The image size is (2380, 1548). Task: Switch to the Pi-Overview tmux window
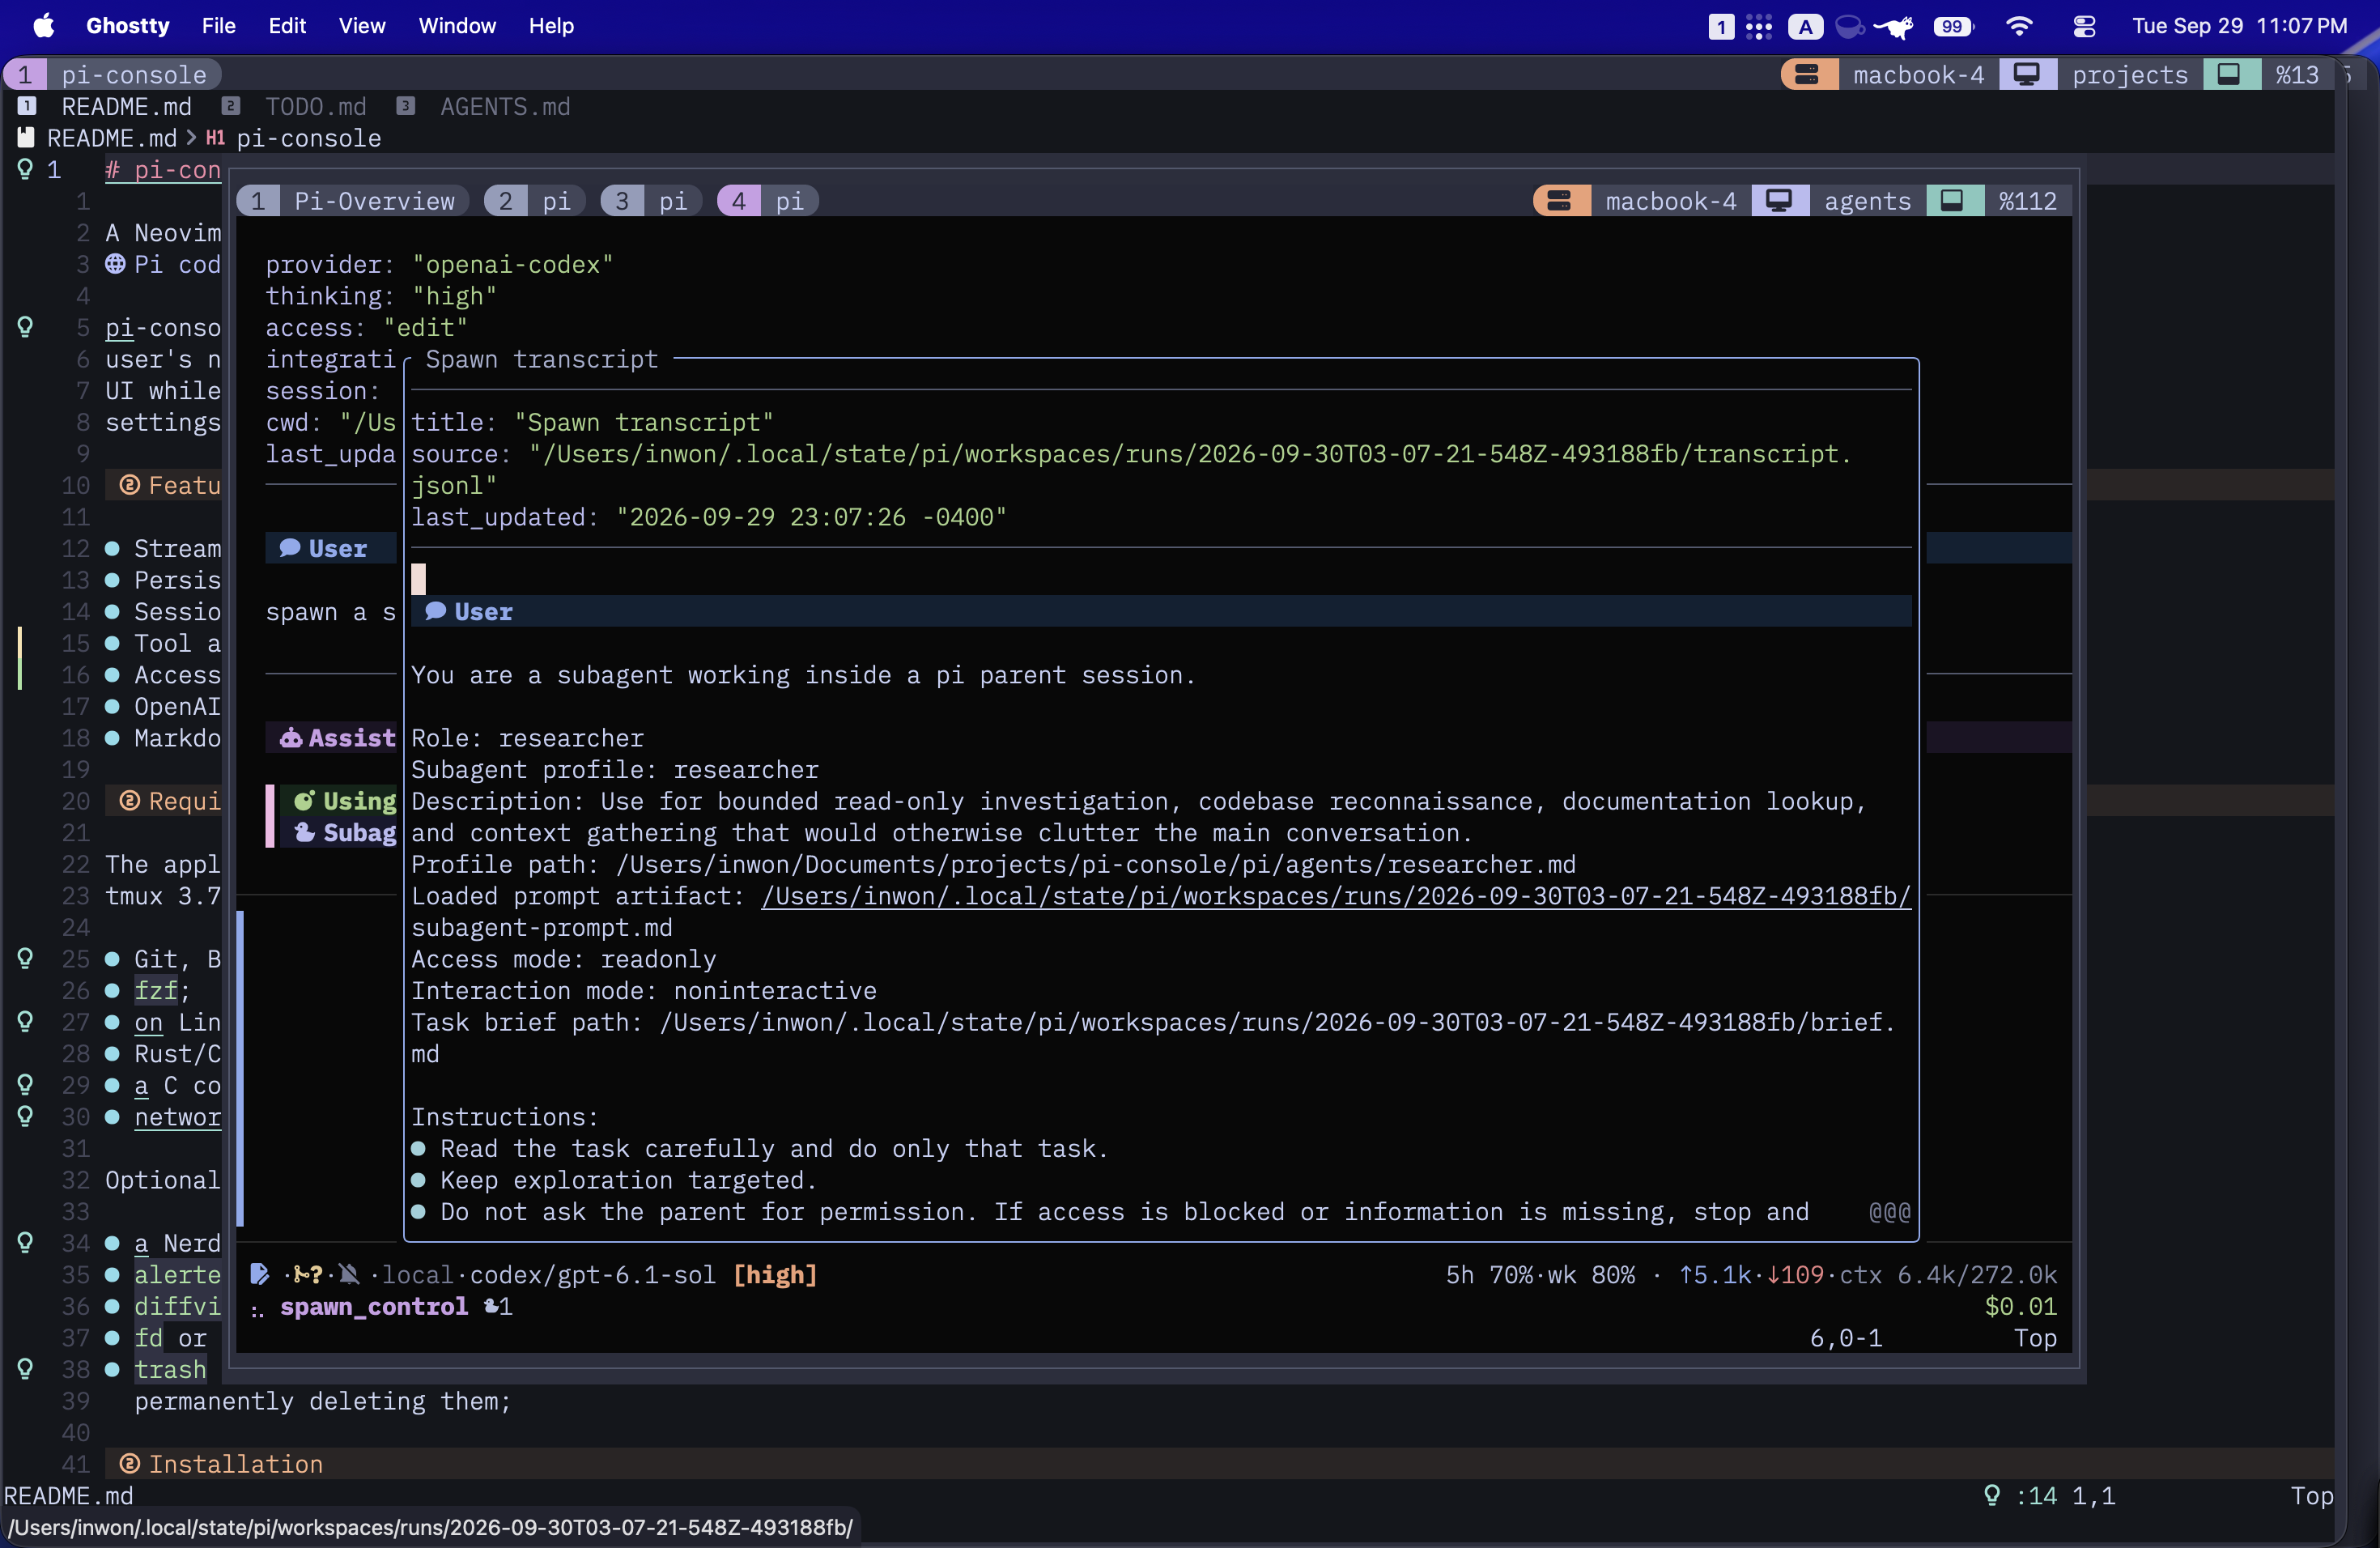[x=354, y=201]
